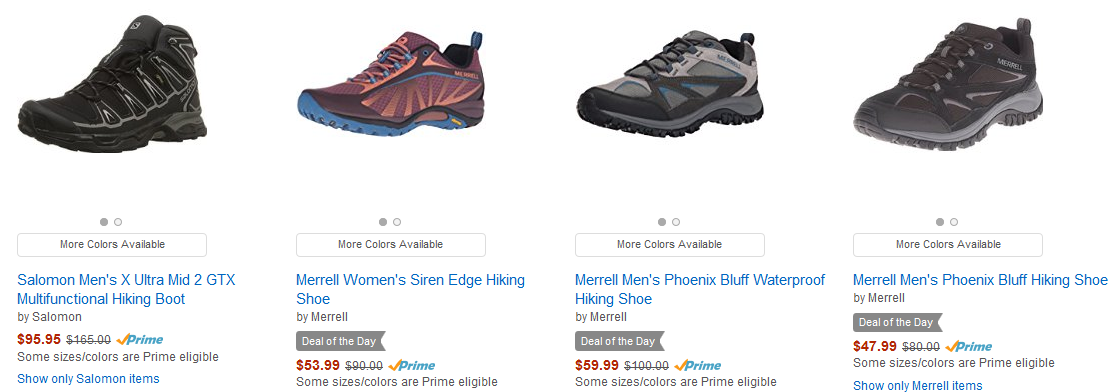Click More Colors Available for Salomon boot
1111x392 pixels.
click(x=112, y=245)
